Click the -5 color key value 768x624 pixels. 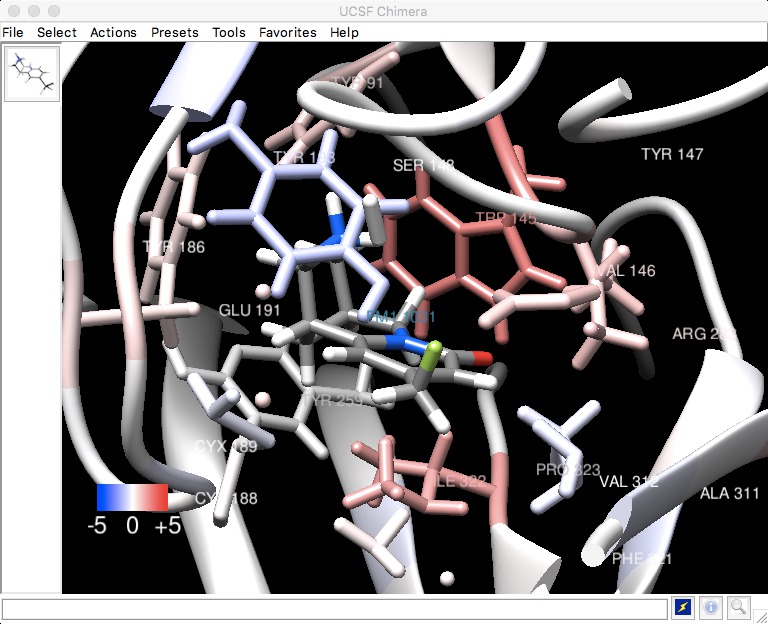point(97,526)
